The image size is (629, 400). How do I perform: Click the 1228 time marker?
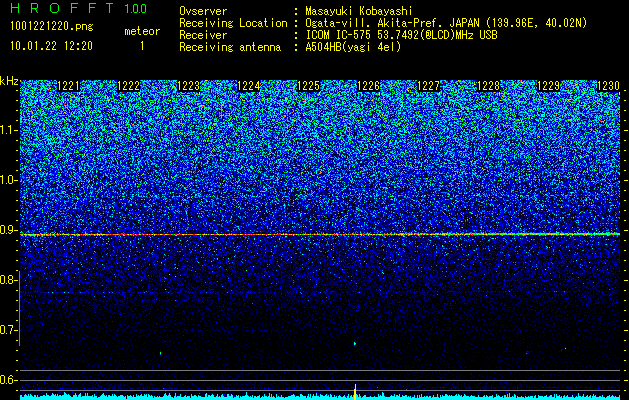coord(489,86)
